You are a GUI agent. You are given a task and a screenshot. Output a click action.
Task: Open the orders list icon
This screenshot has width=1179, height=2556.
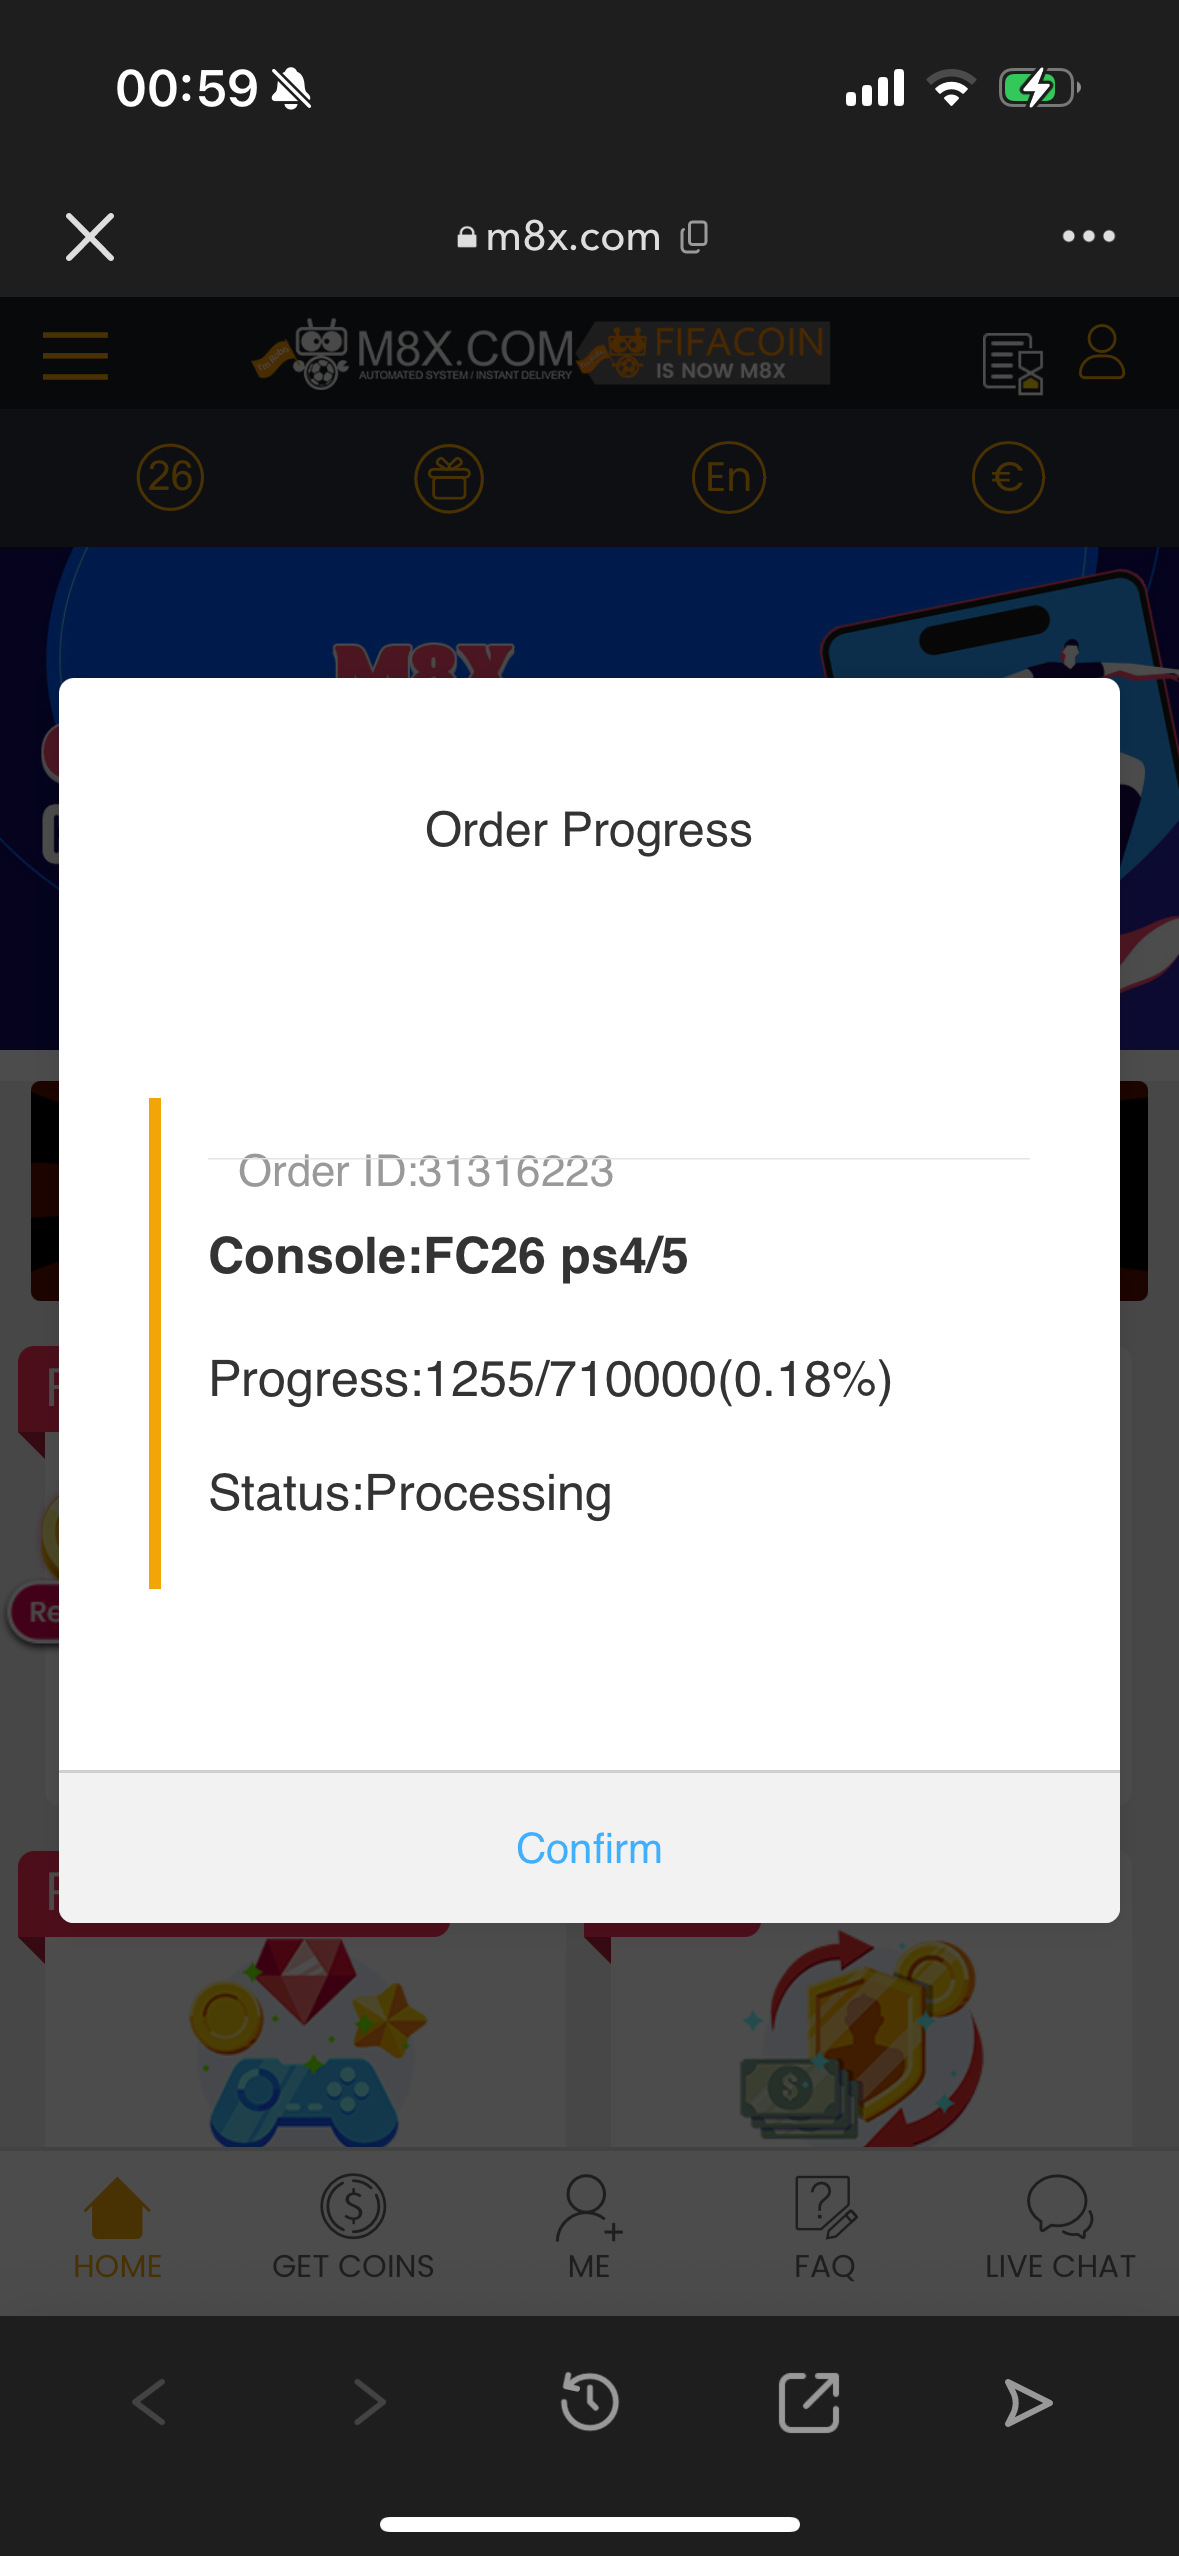pyautogui.click(x=1012, y=362)
